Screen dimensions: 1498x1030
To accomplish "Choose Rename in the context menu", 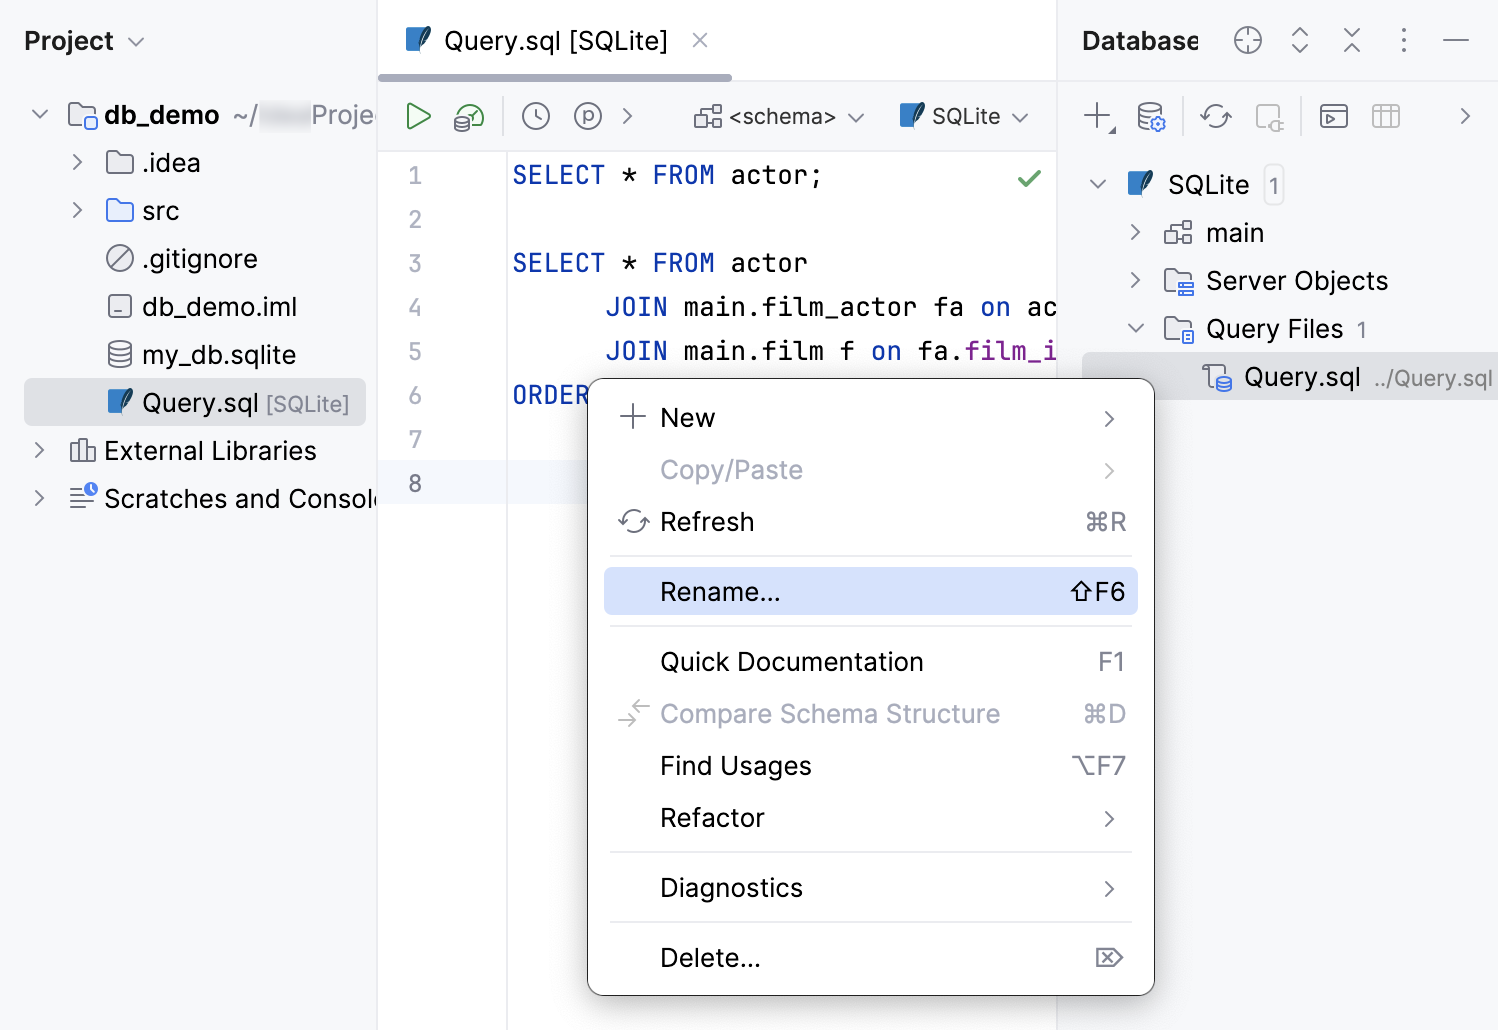I will (719, 591).
